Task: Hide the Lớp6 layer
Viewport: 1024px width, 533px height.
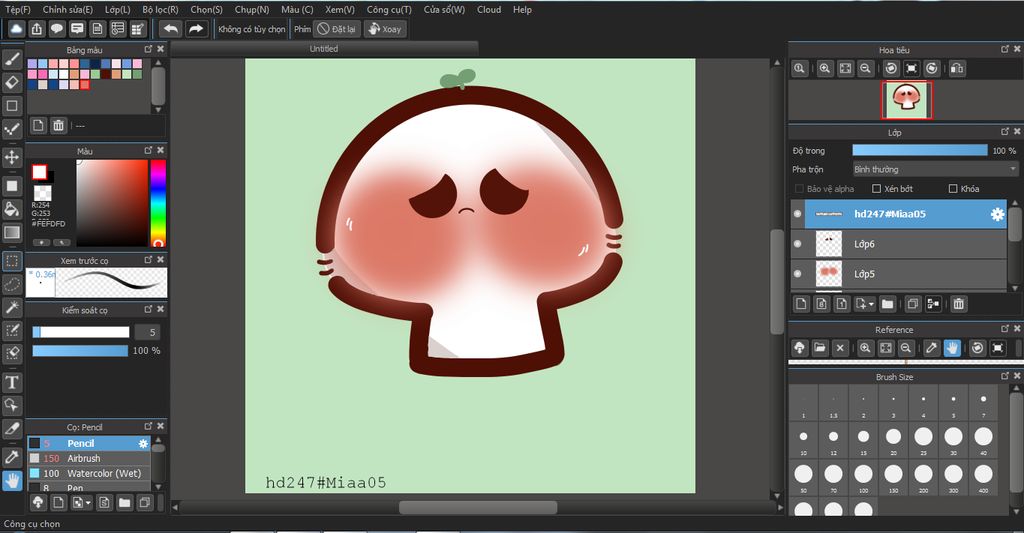Action: click(797, 244)
